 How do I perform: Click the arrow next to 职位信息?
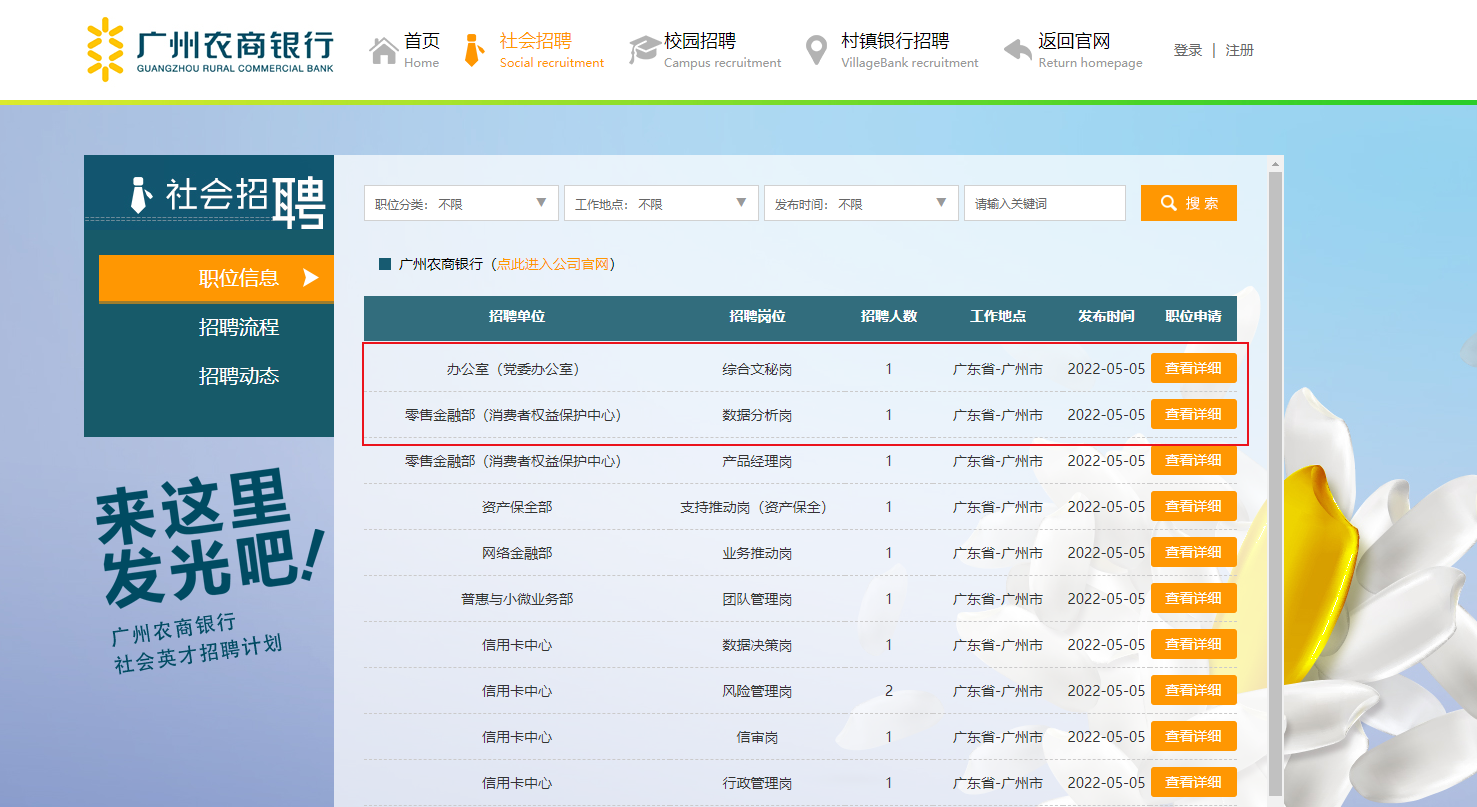(311, 278)
